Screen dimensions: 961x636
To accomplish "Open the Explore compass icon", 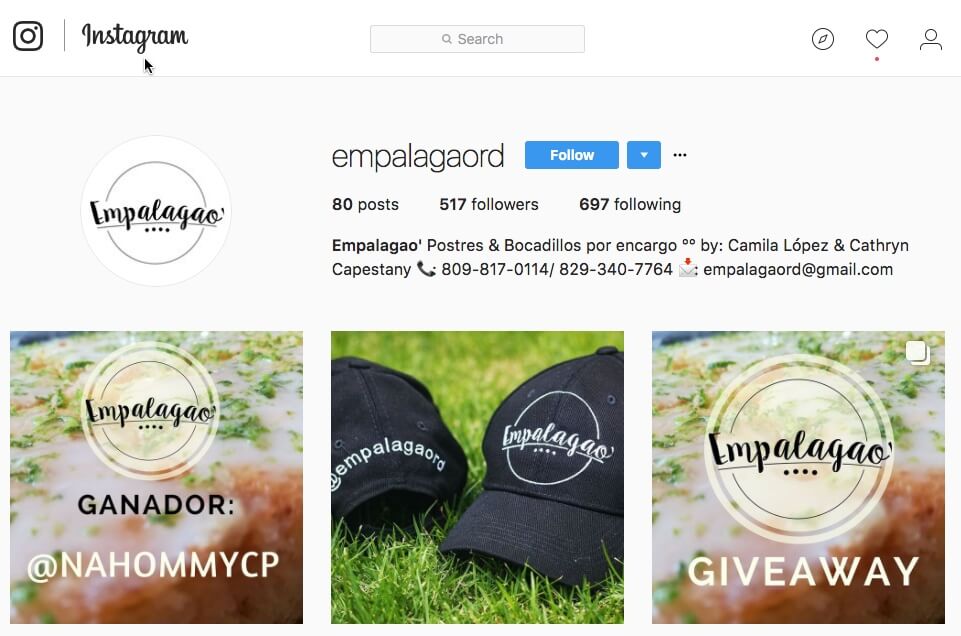I will point(822,39).
